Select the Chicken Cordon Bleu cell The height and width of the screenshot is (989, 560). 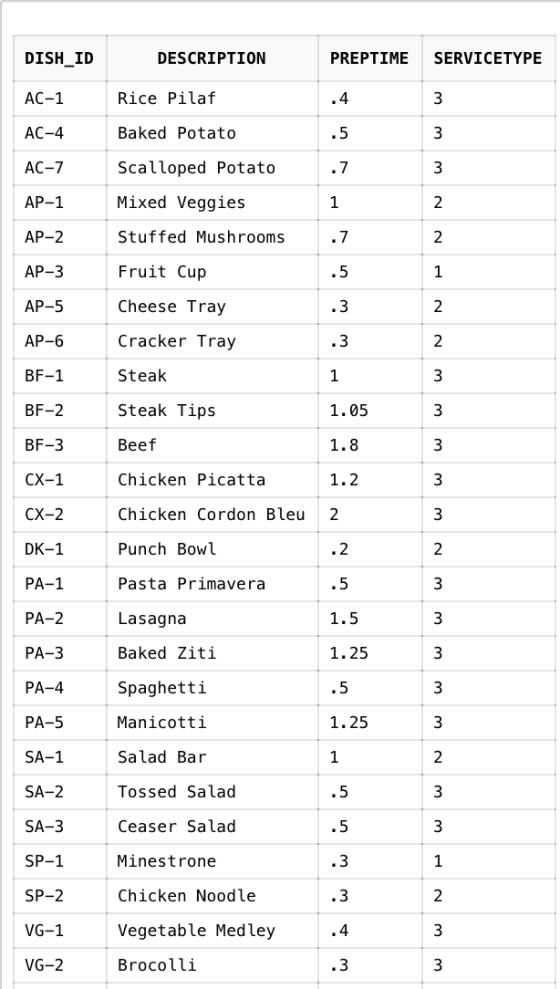coord(212,515)
